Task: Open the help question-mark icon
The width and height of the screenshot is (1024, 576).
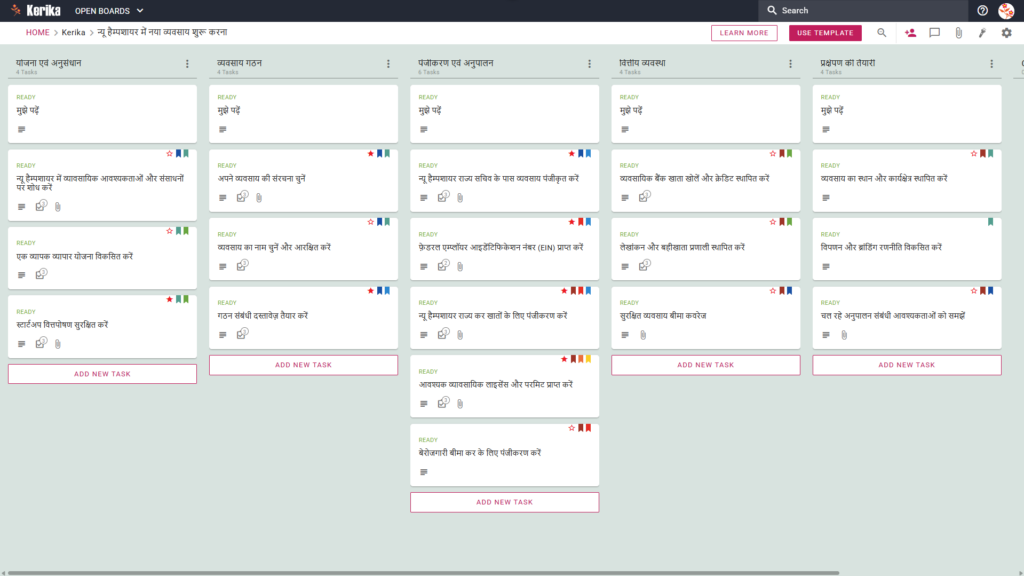Action: (x=982, y=10)
